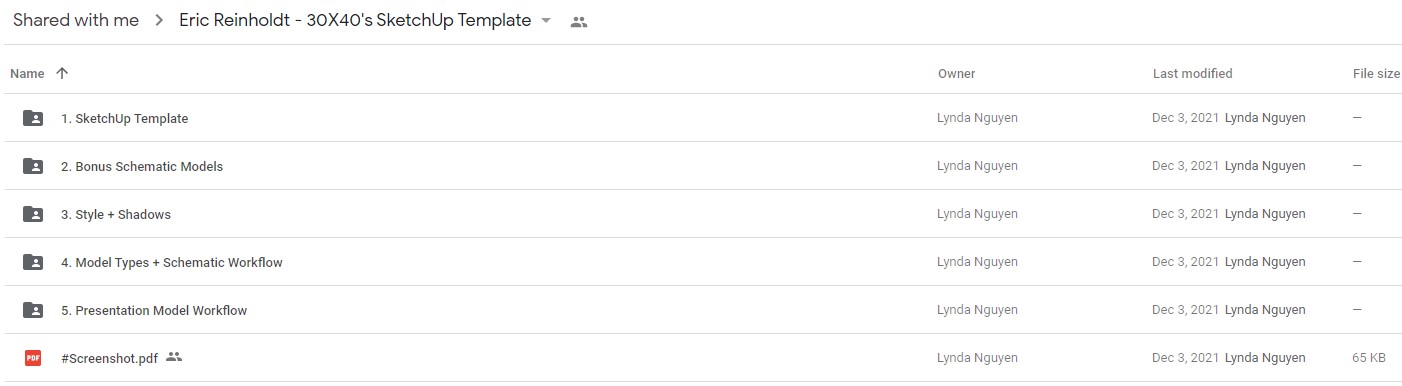This screenshot has width=1402, height=386.
Task: Click the shared people icon beside the folder title
Action: point(578,21)
